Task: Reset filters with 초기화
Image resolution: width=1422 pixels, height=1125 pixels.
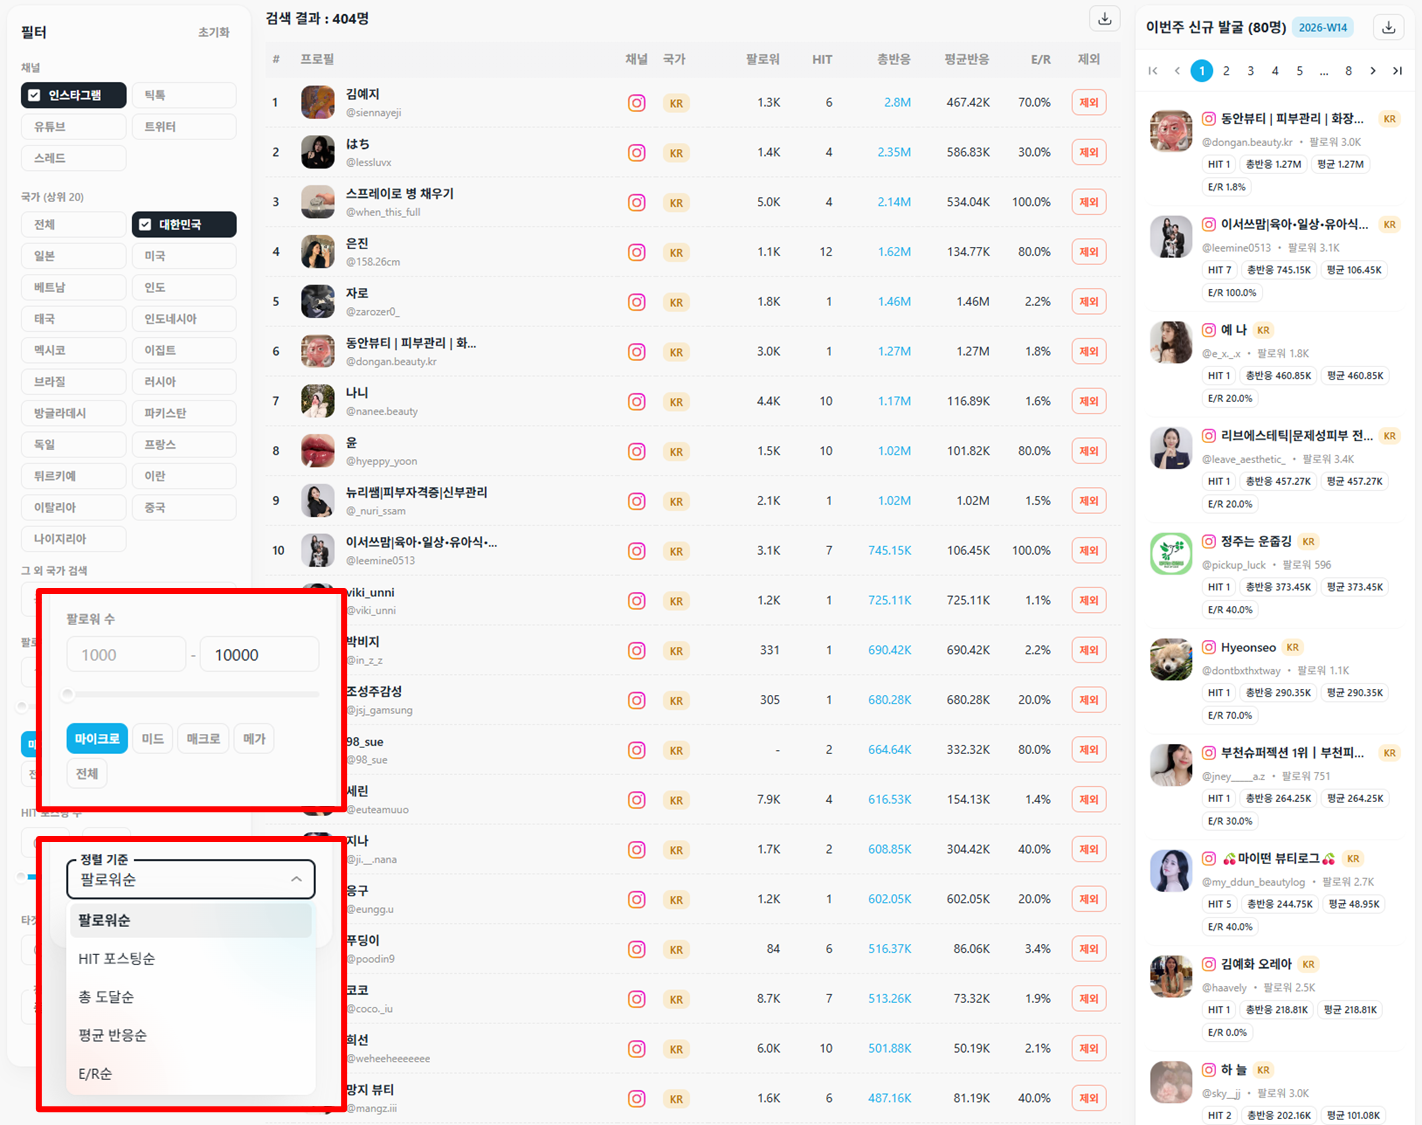Action: pos(213,32)
